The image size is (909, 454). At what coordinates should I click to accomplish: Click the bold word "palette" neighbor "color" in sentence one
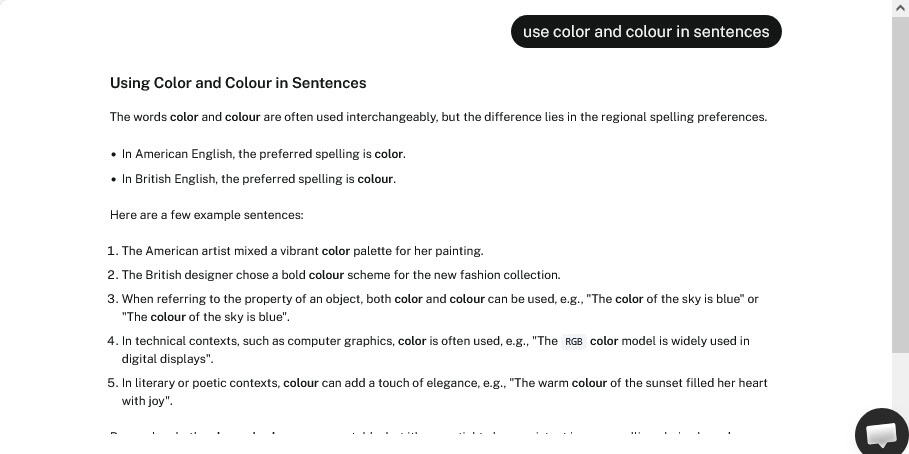pyautogui.click(x=336, y=251)
